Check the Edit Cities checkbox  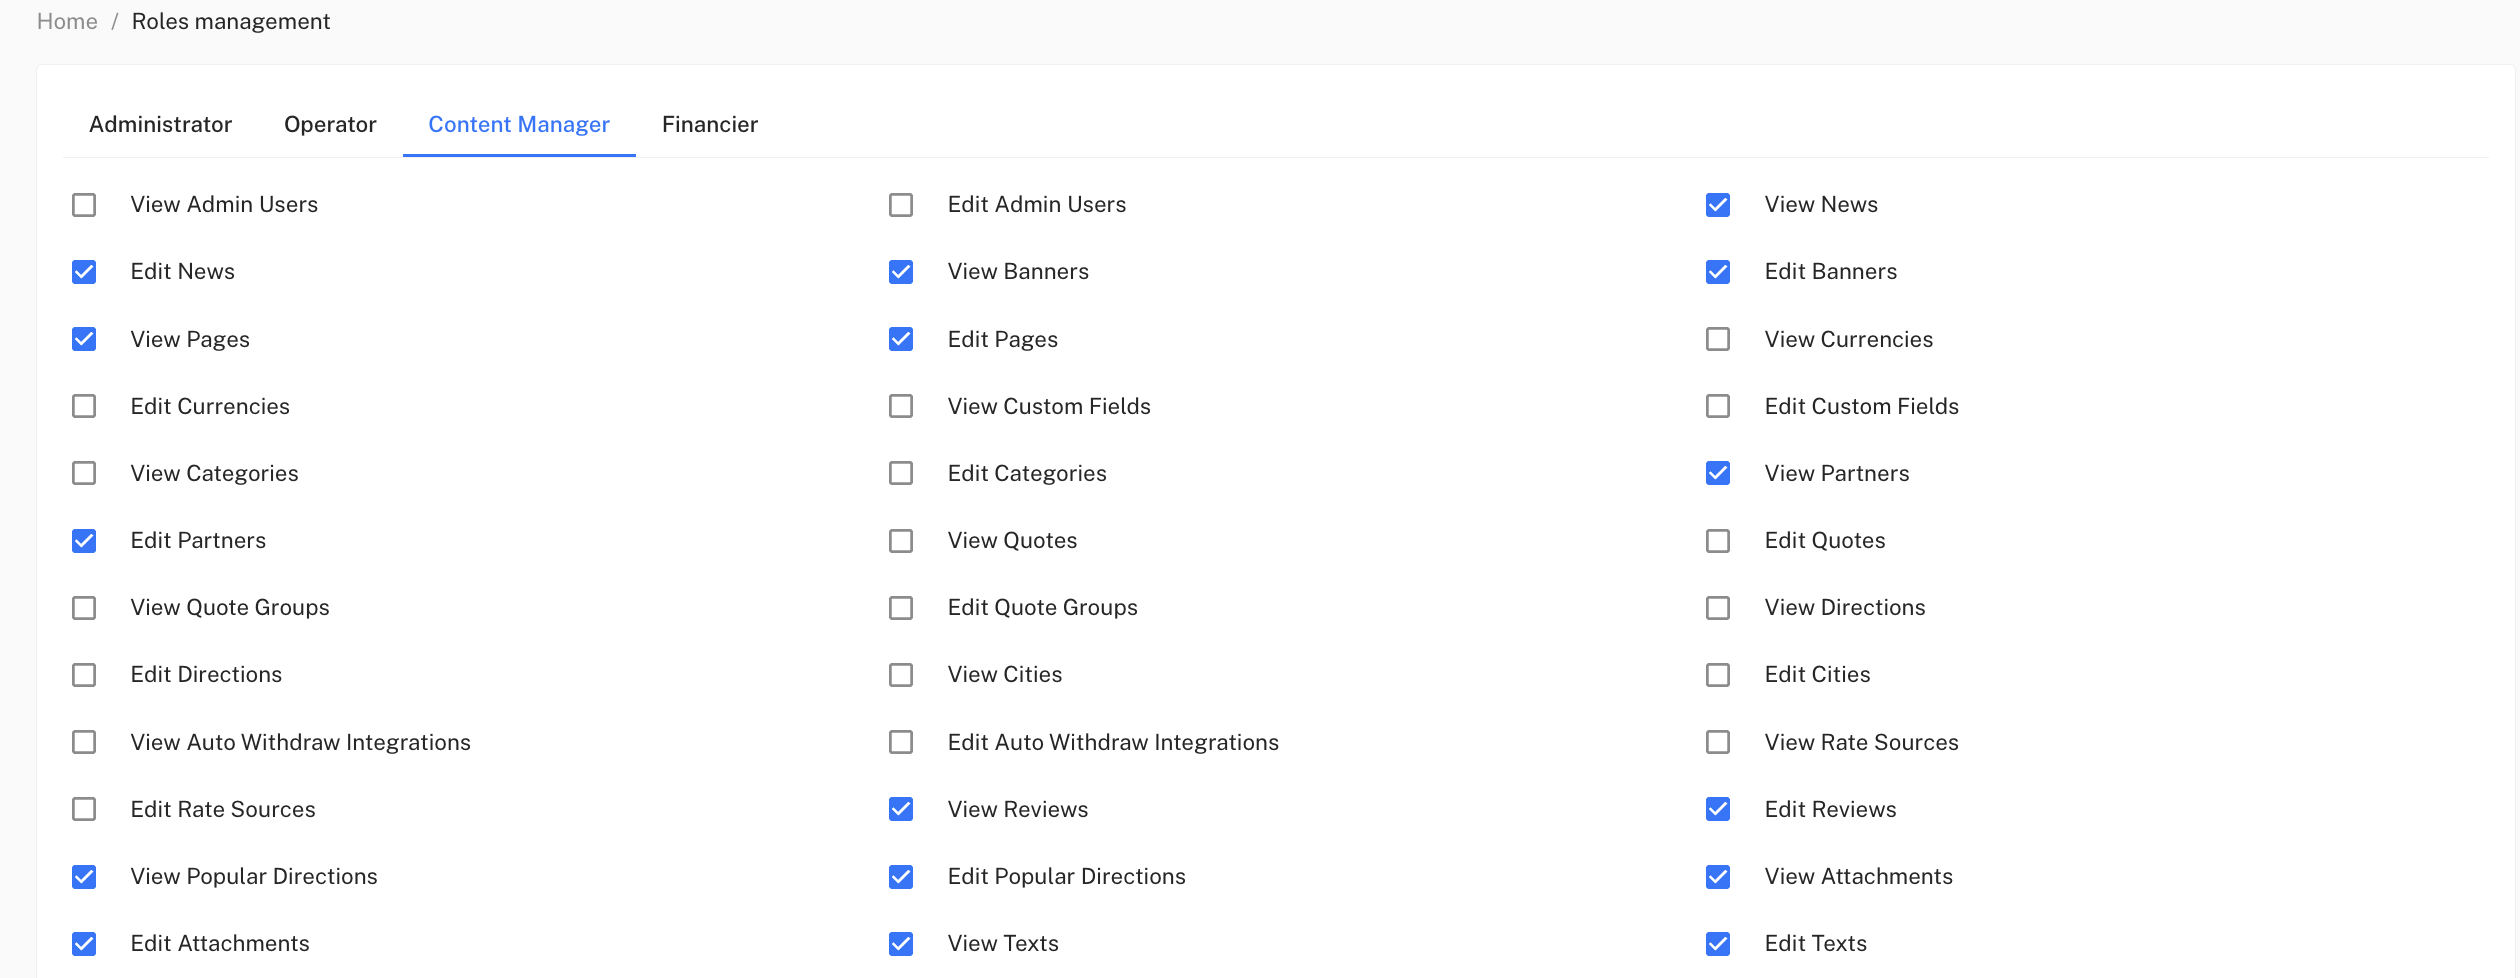[x=1718, y=675]
